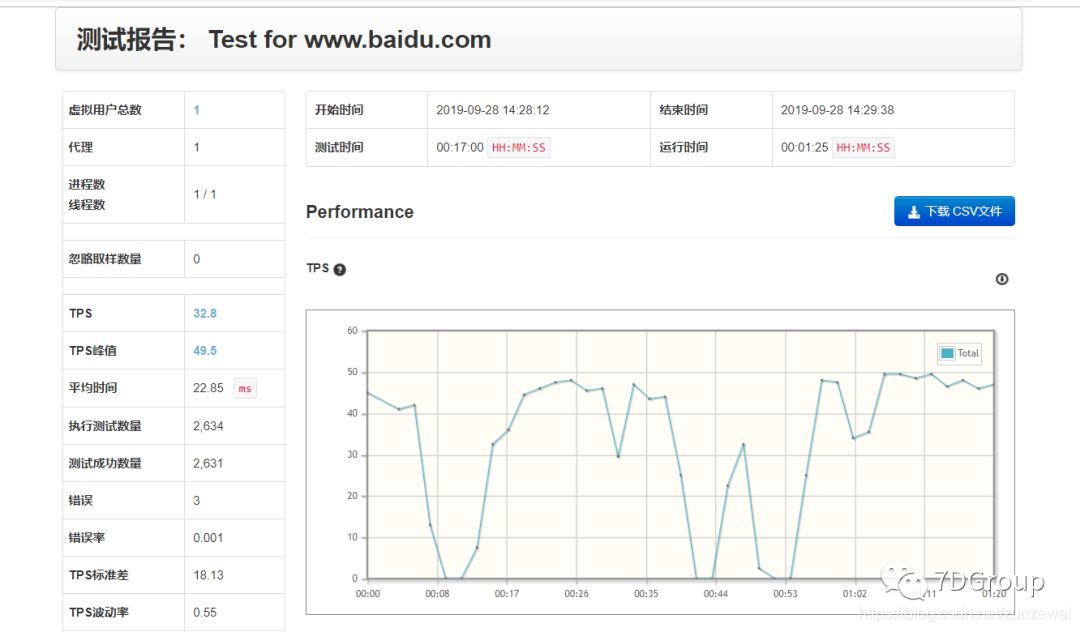This screenshot has width=1080, height=632.
Task: Click the HH:MM:SS badge beside 00:17:00
Action: coord(519,147)
